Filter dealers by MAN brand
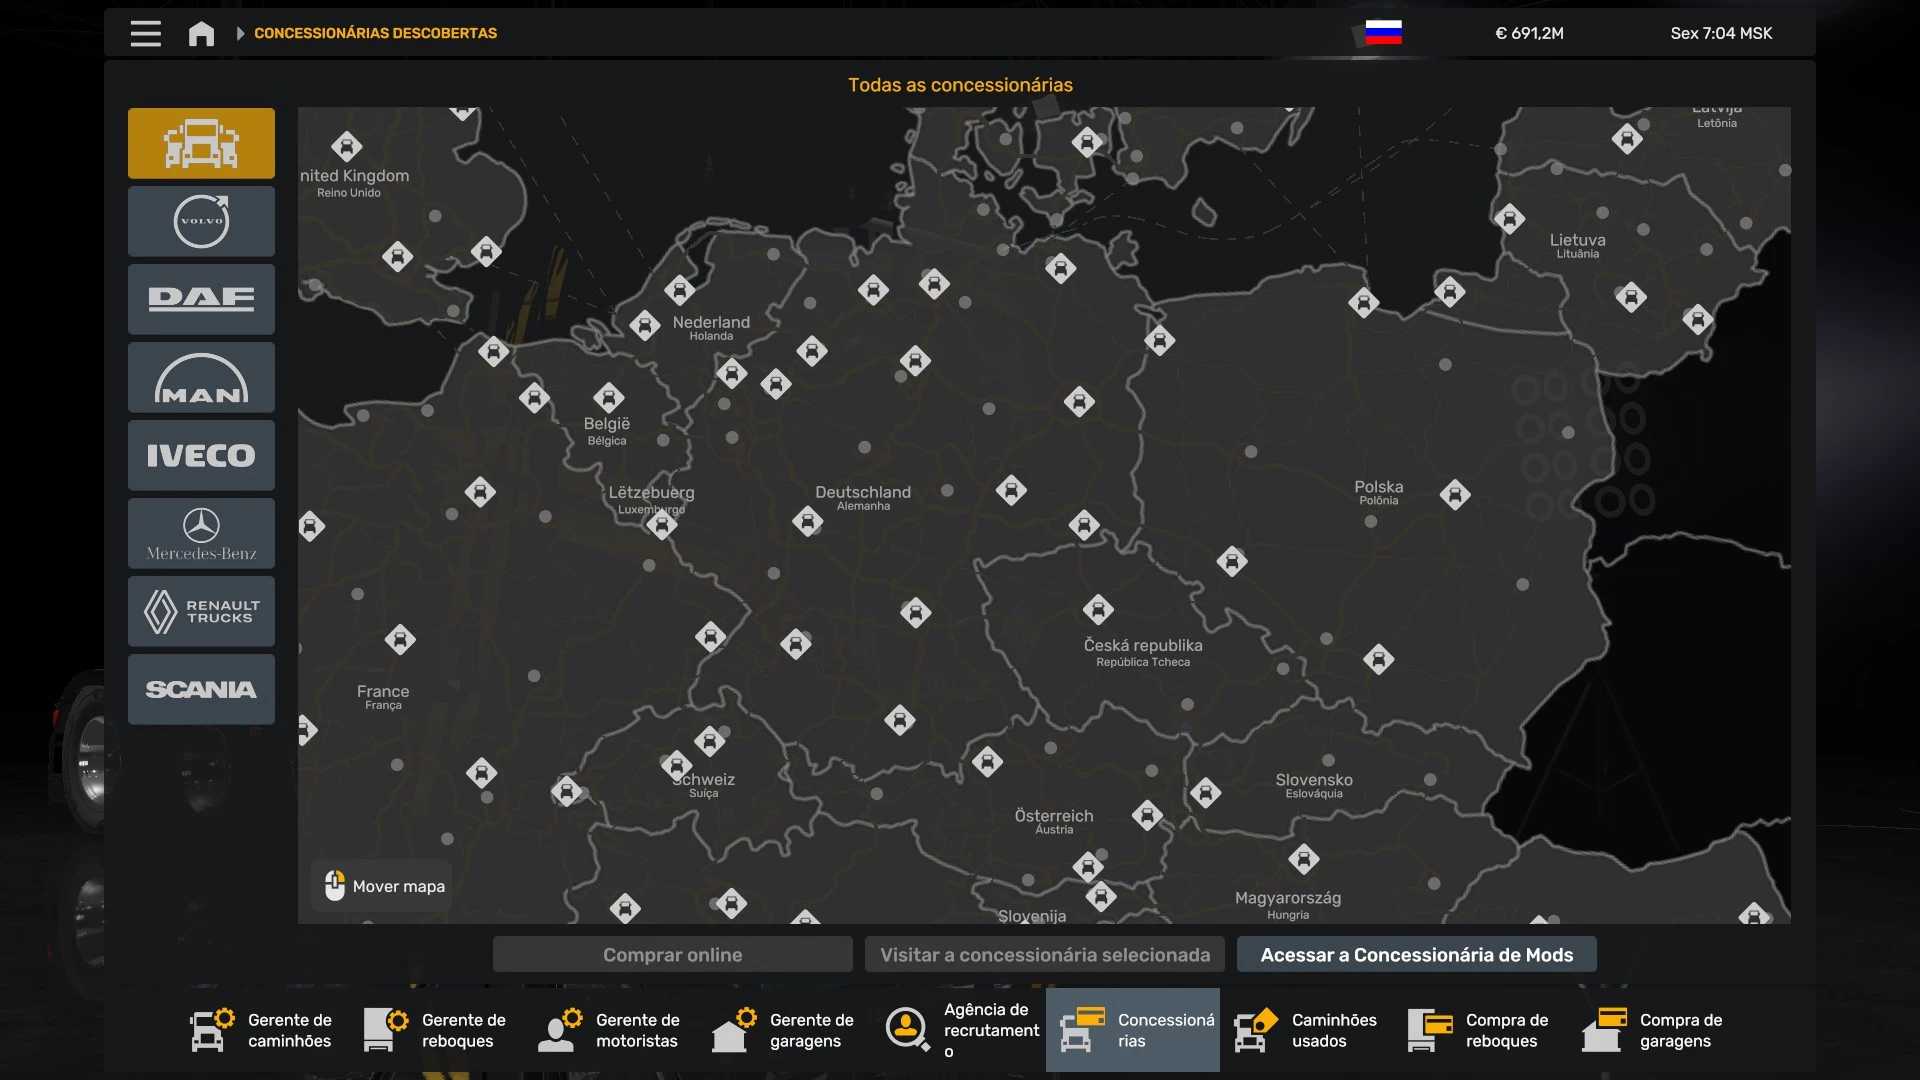The image size is (1920, 1080). pos(201,377)
